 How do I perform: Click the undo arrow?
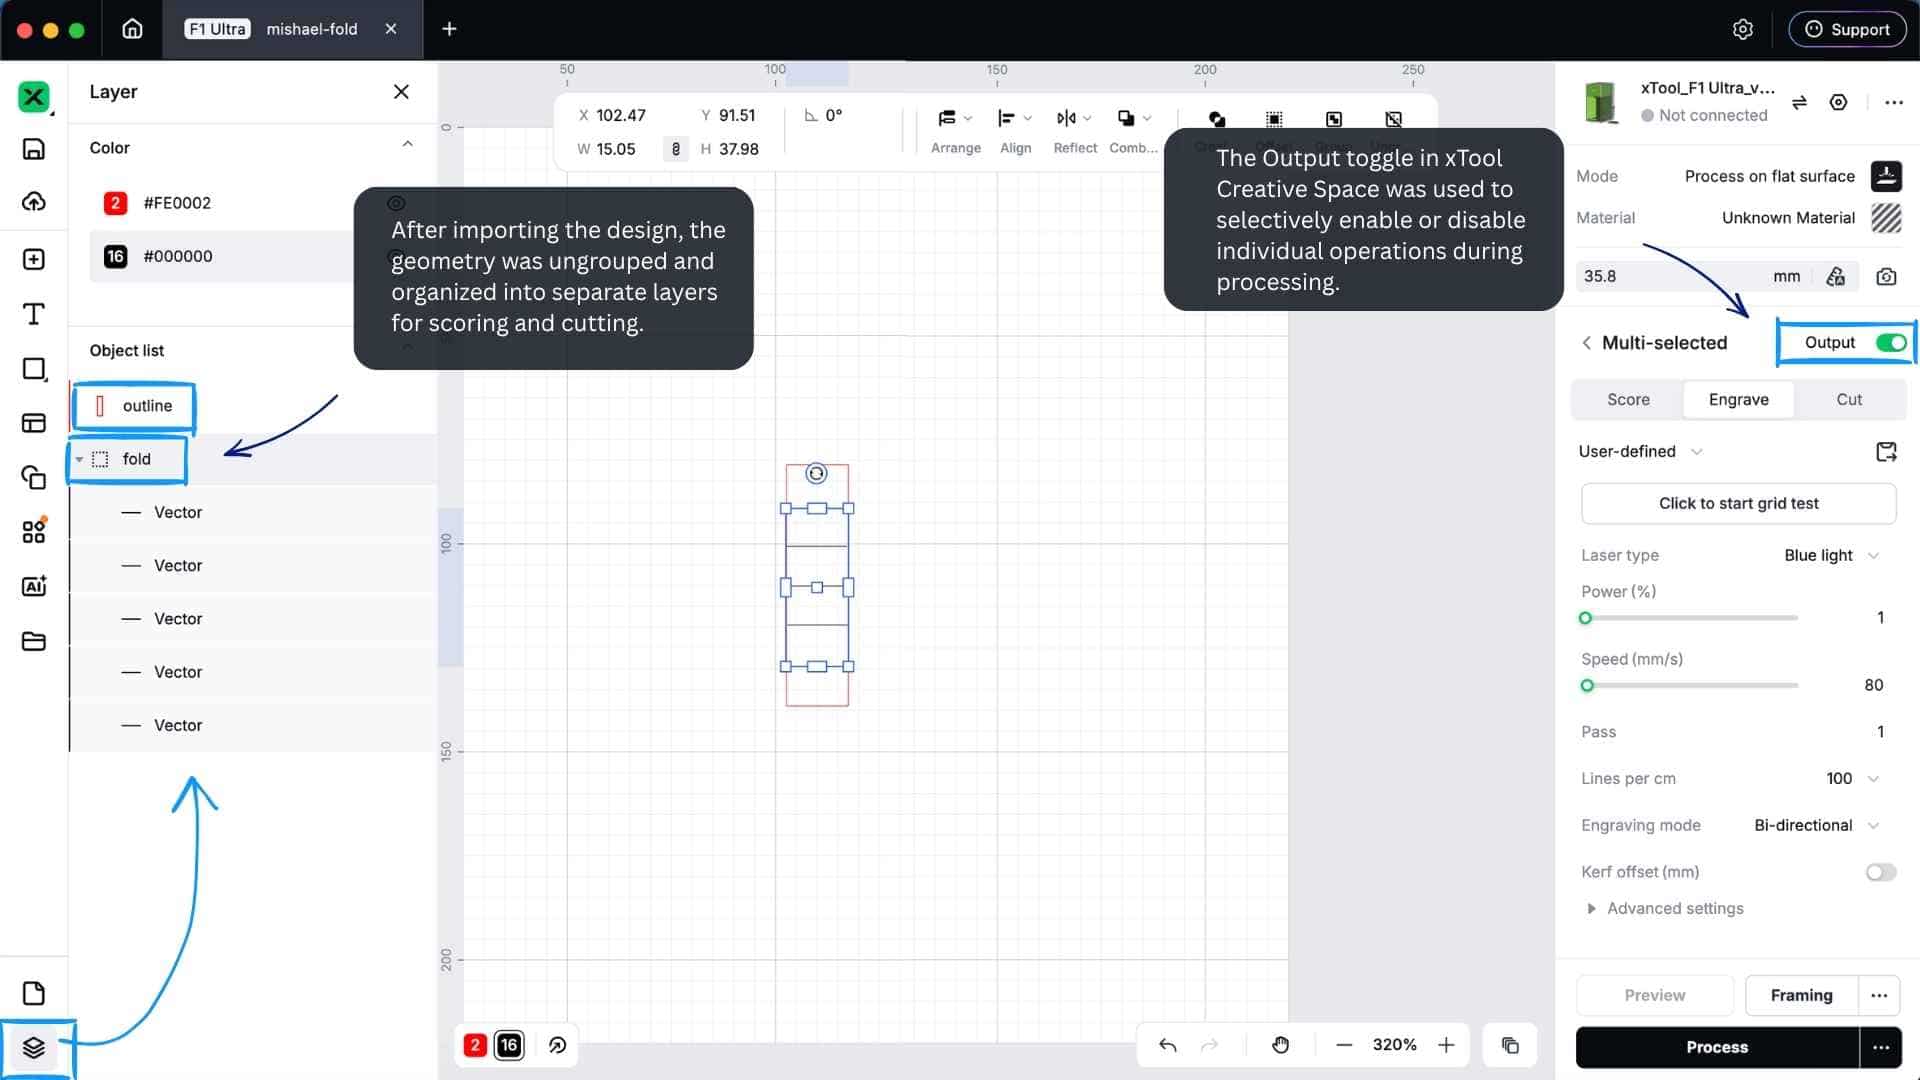pos(1167,1045)
